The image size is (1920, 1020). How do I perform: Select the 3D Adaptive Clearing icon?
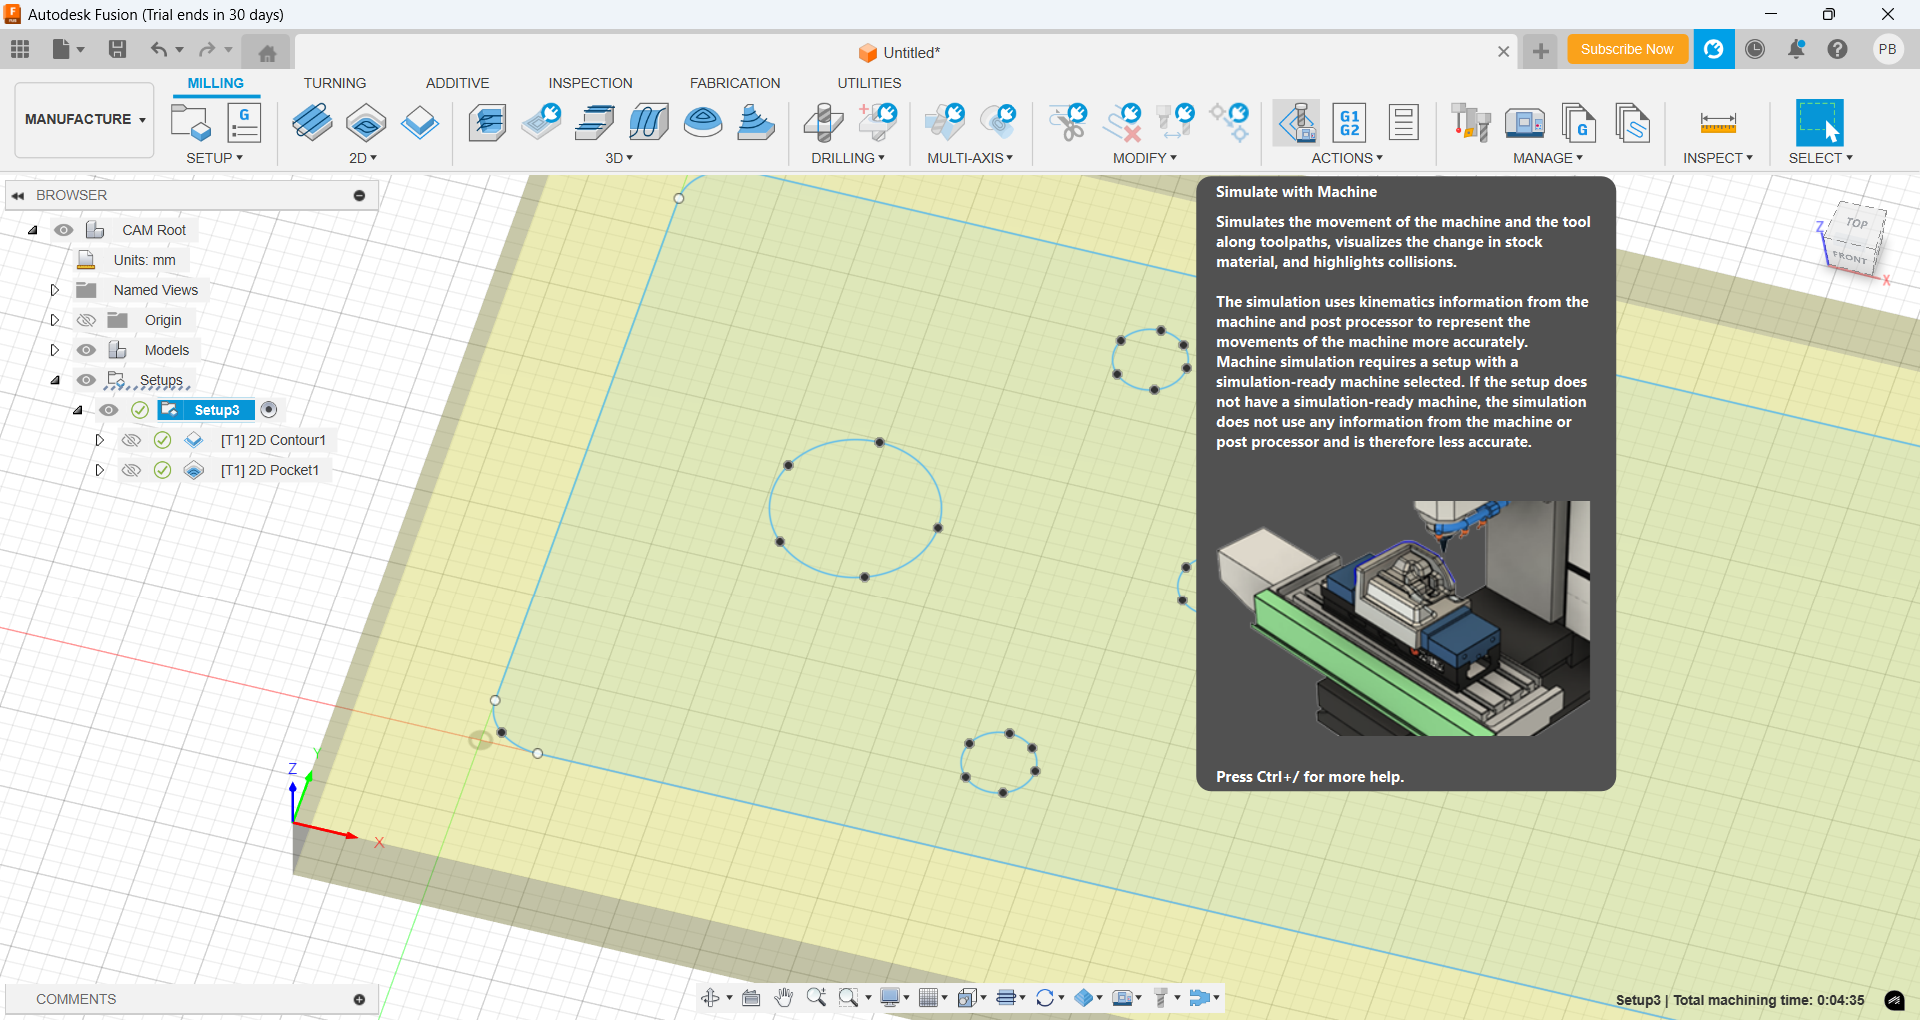click(487, 123)
